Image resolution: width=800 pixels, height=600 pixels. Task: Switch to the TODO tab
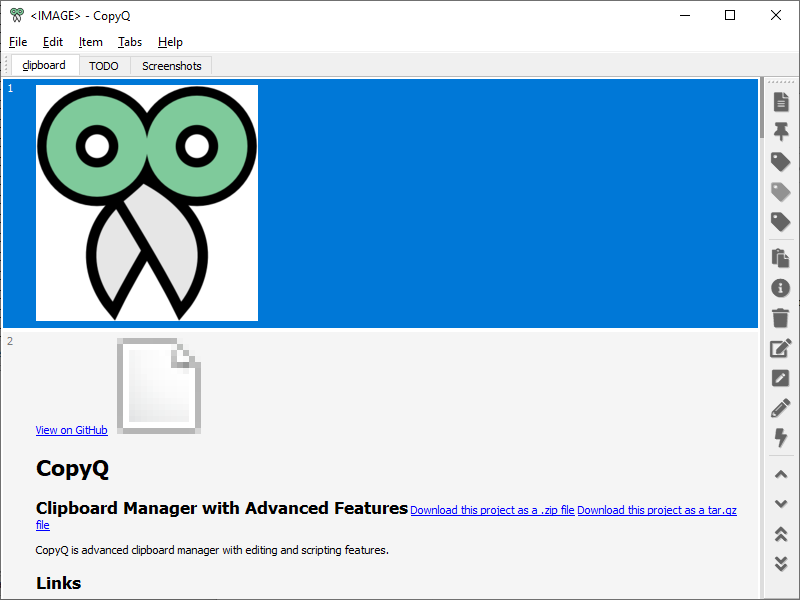click(103, 66)
